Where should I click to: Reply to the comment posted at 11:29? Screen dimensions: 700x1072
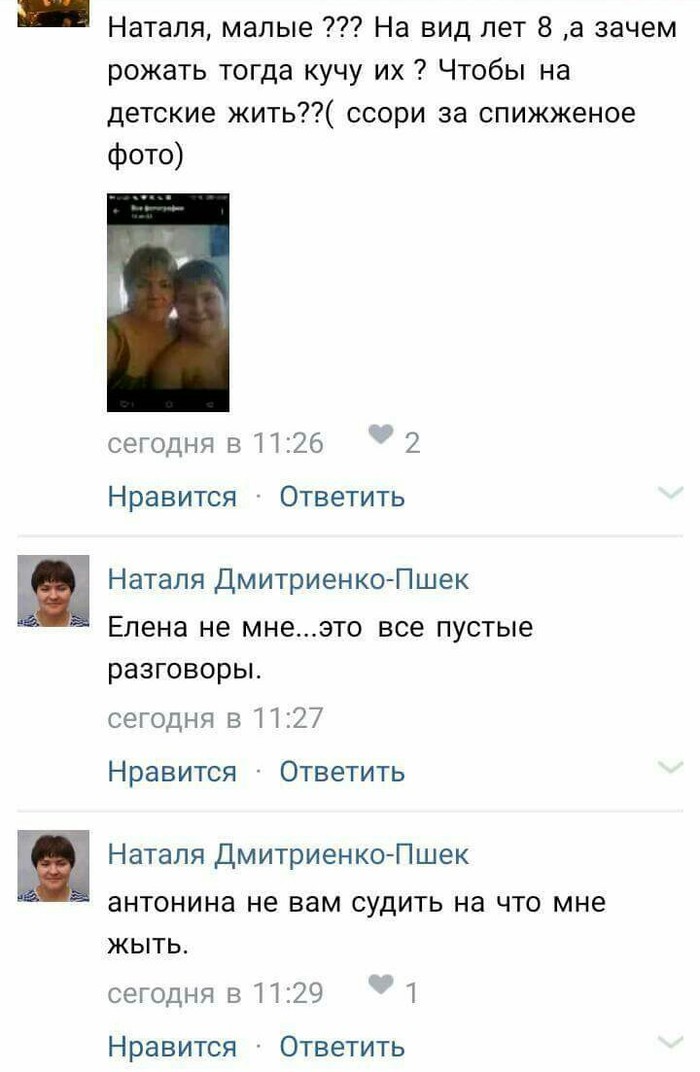pyautogui.click(x=342, y=1047)
